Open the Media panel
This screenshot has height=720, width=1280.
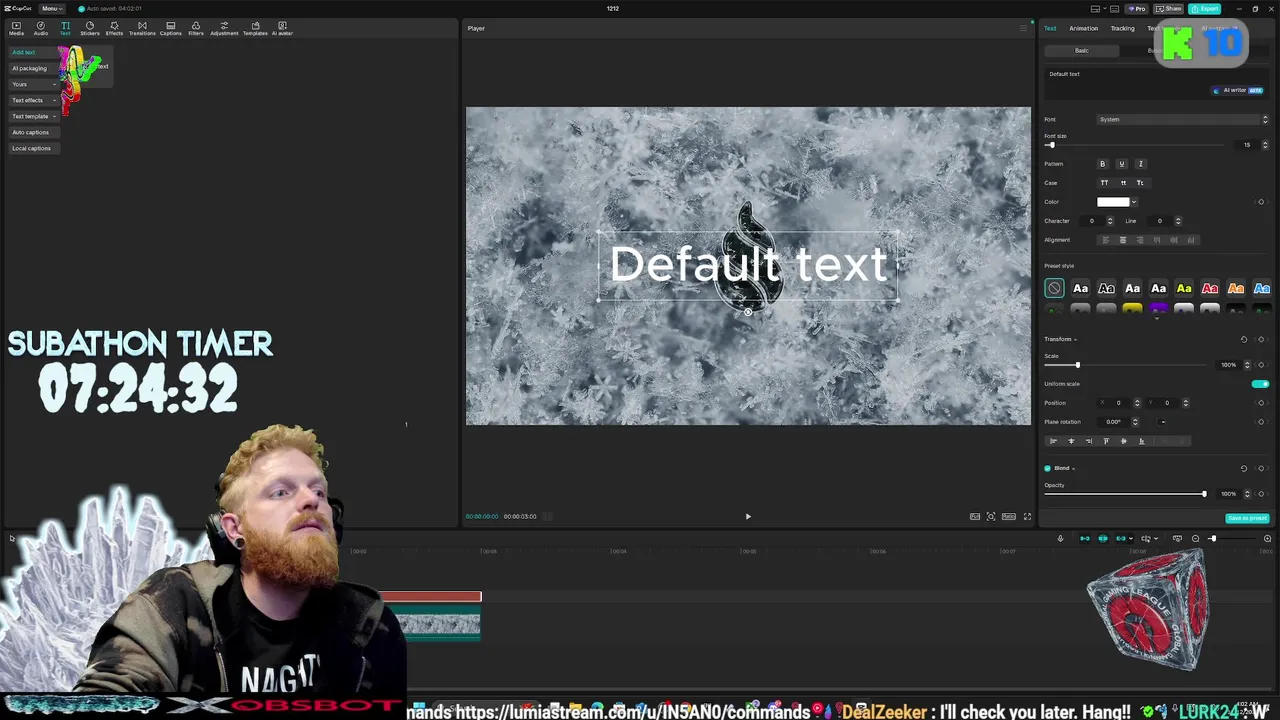click(x=16, y=28)
